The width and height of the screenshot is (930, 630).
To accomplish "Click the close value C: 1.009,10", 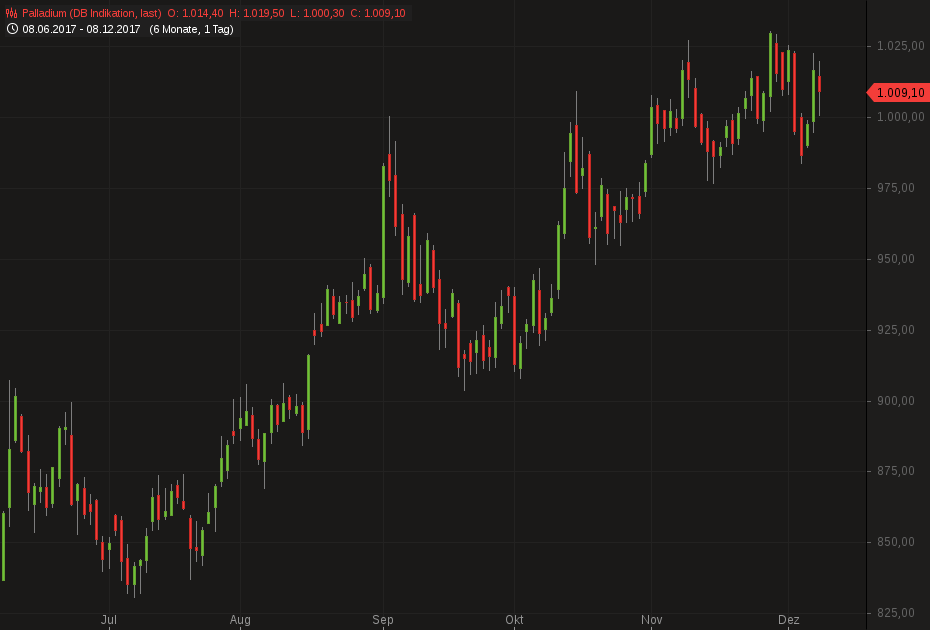I will 378,13.
